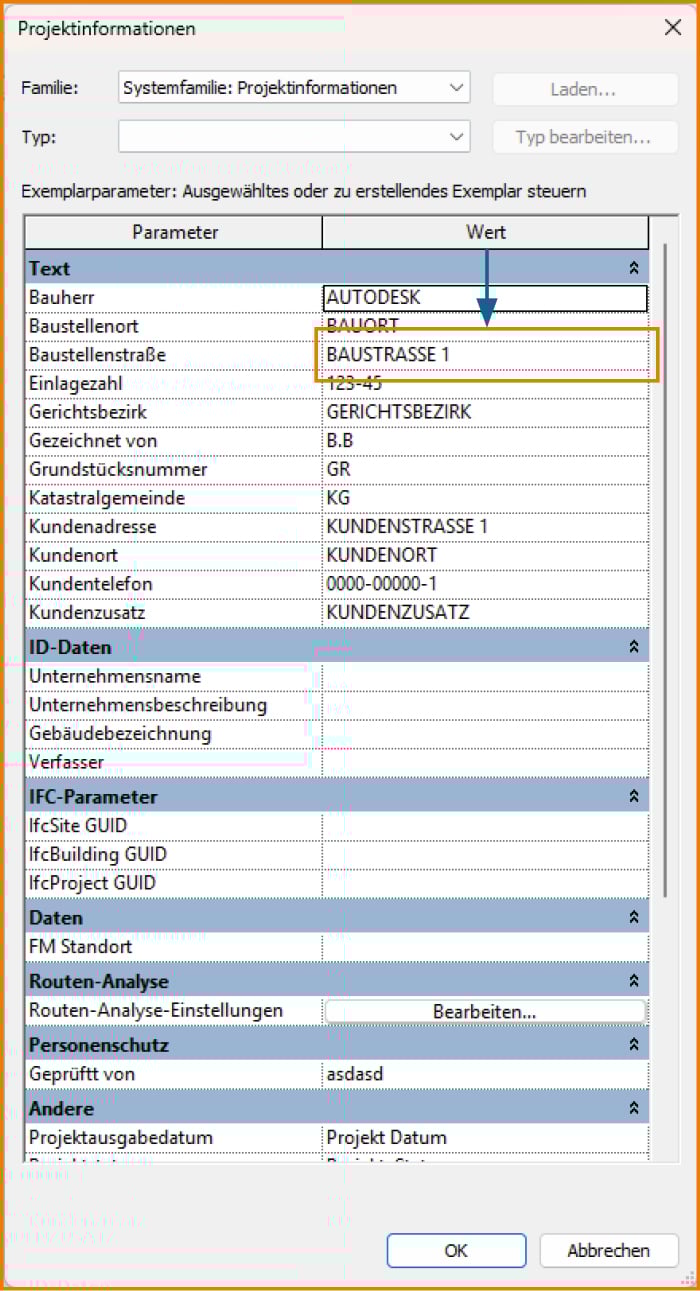Edit the KUNDENSTRASSE 1 value
The height and width of the screenshot is (1291, 700).
(485, 526)
